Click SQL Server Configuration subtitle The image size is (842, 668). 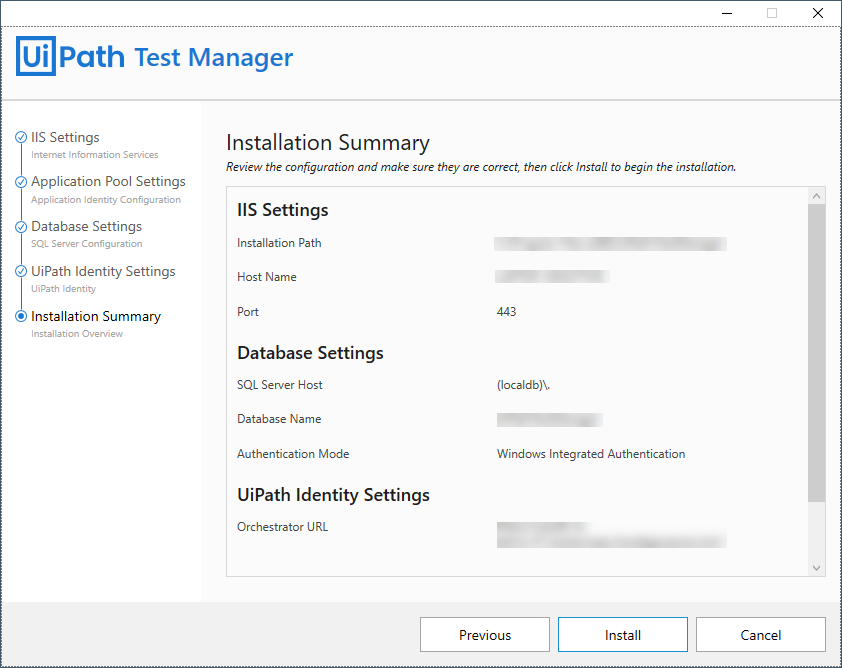pyautogui.click(x=86, y=244)
